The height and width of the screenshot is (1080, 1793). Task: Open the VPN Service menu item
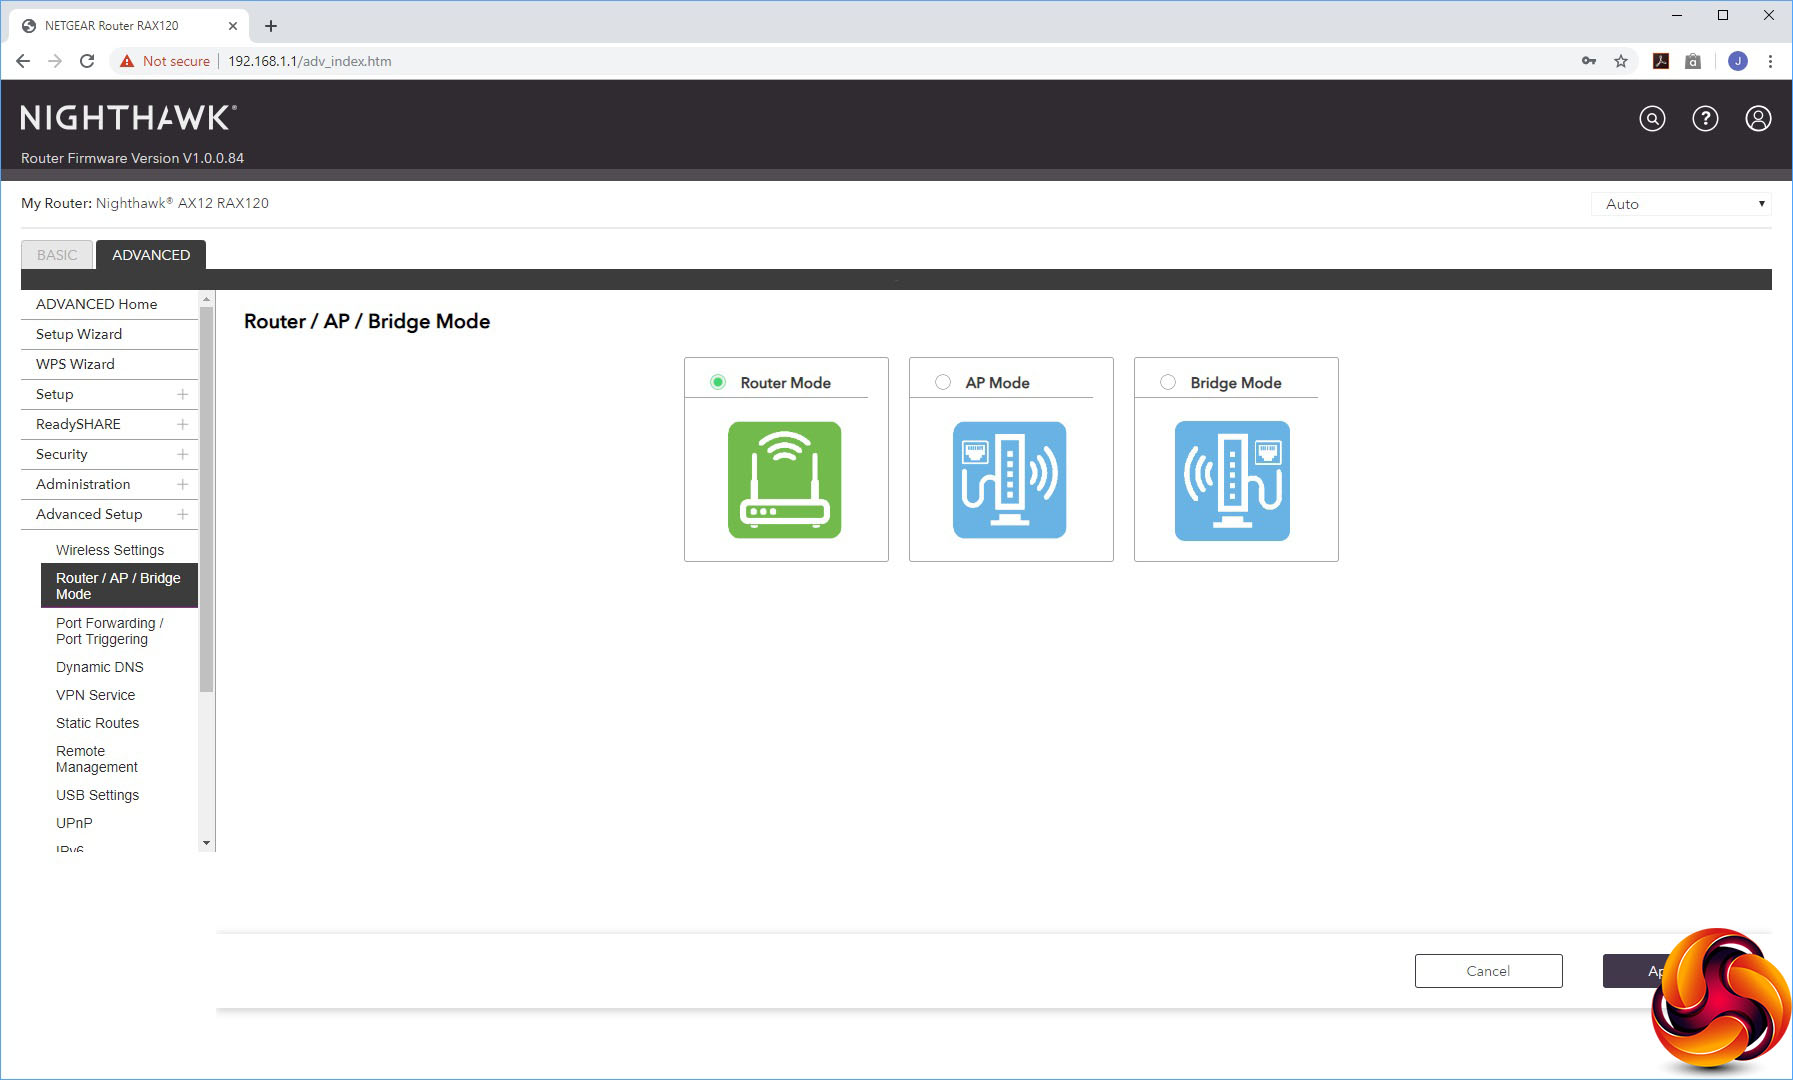(x=95, y=695)
